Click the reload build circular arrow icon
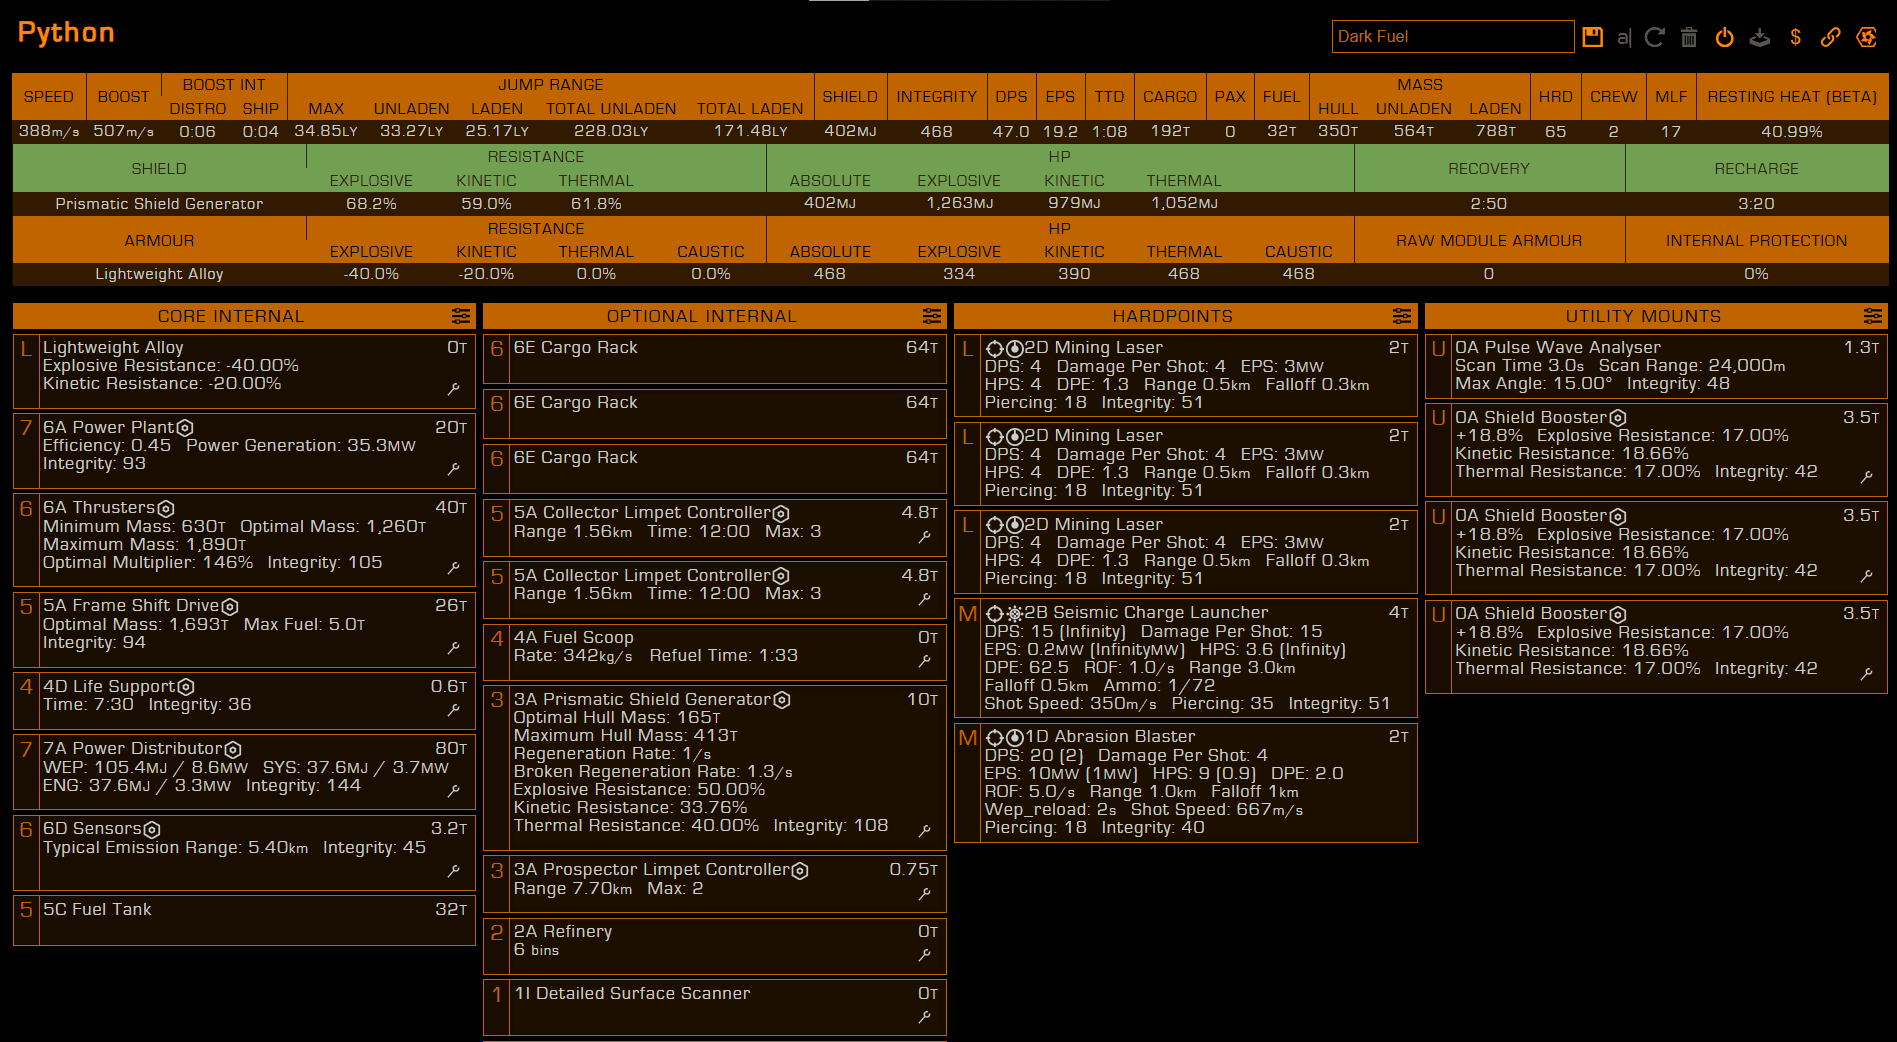Image resolution: width=1897 pixels, height=1042 pixels. pyautogui.click(x=1655, y=37)
